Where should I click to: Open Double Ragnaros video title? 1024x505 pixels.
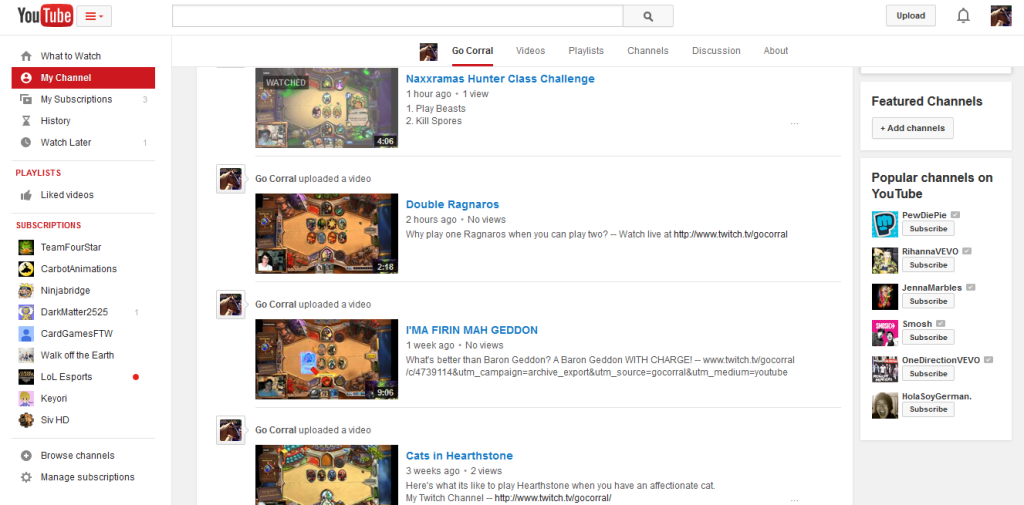(x=453, y=204)
